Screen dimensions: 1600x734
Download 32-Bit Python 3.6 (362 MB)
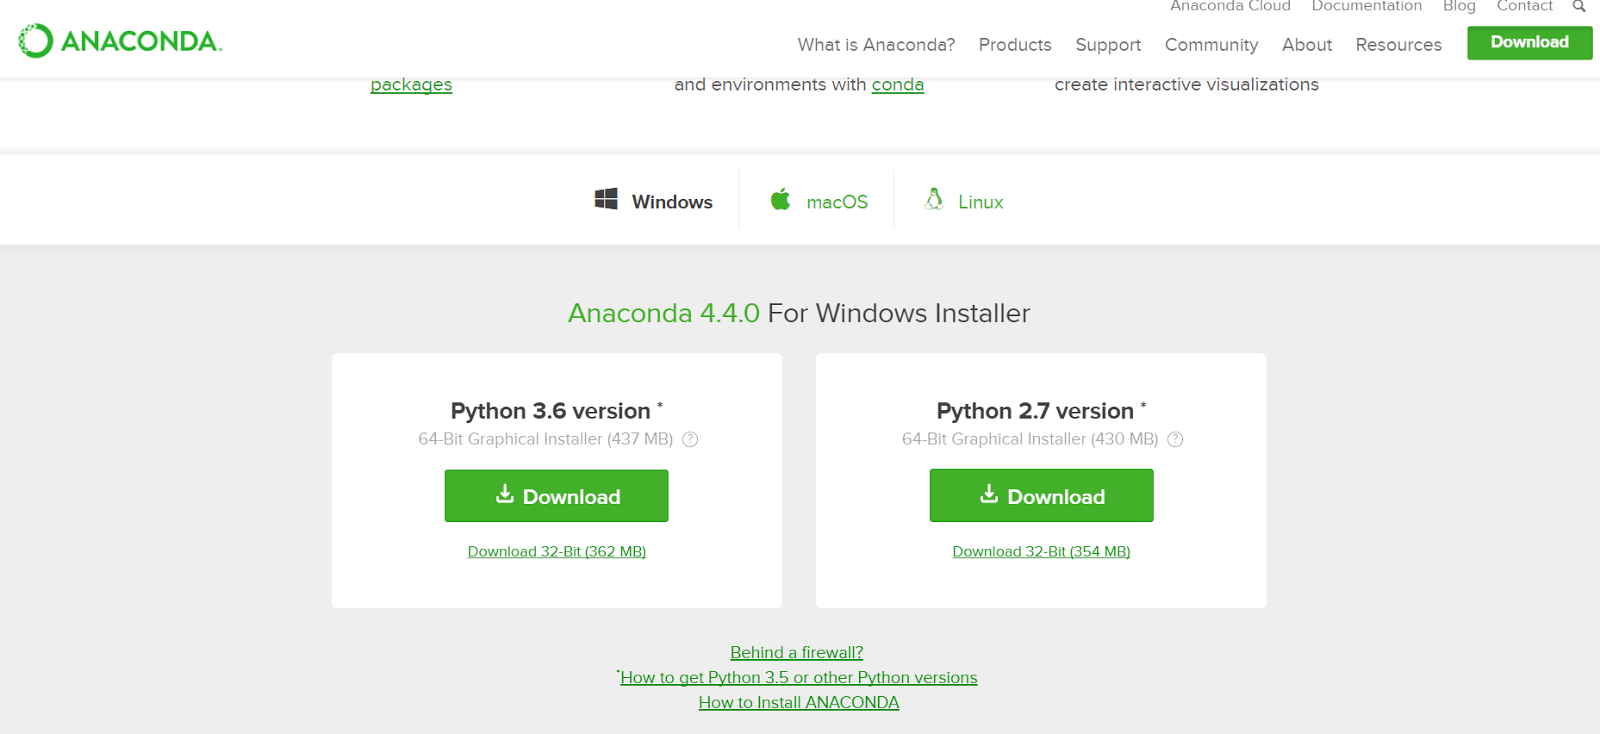[556, 552]
